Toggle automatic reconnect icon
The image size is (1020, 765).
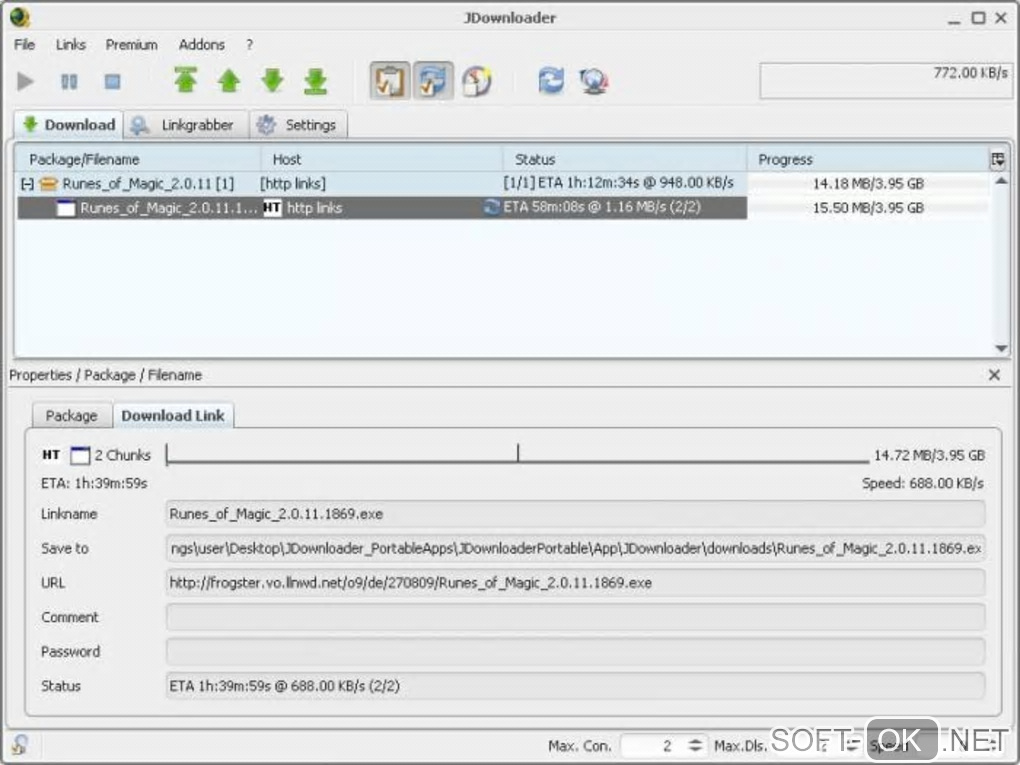click(433, 81)
